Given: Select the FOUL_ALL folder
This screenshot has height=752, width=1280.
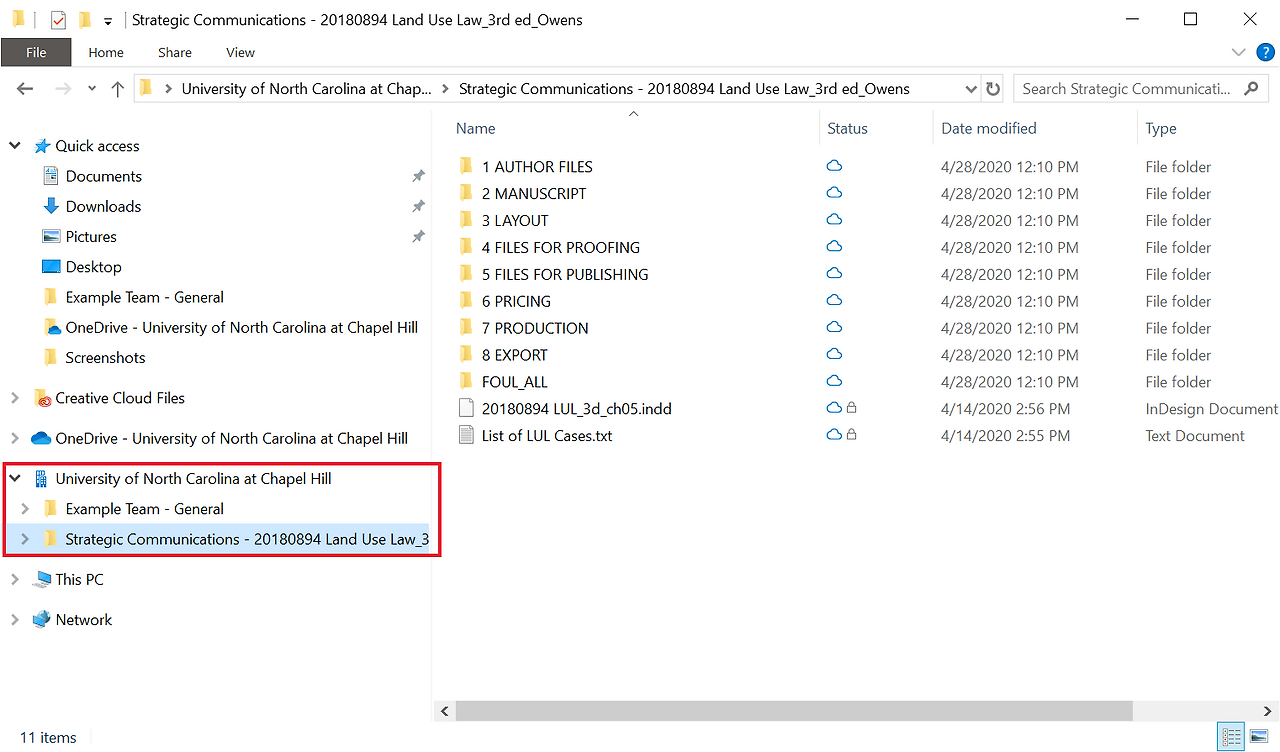Looking at the screenshot, I should 514,383.
